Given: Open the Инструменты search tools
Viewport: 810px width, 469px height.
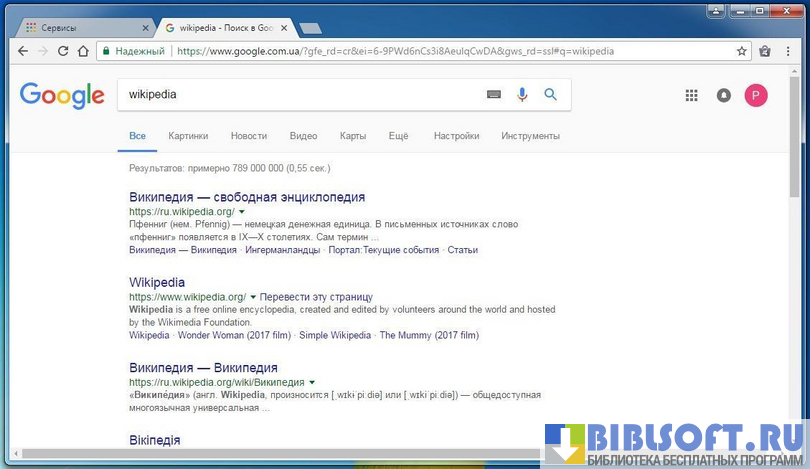Looking at the screenshot, I should [530, 136].
